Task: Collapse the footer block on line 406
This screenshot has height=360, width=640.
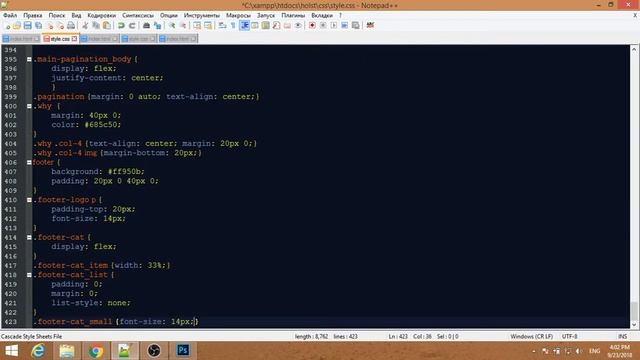Action: [29, 162]
